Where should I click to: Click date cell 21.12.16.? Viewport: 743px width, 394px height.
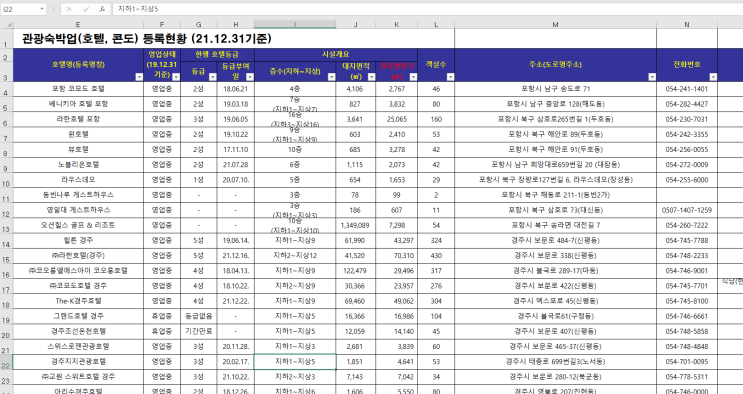click(236, 256)
